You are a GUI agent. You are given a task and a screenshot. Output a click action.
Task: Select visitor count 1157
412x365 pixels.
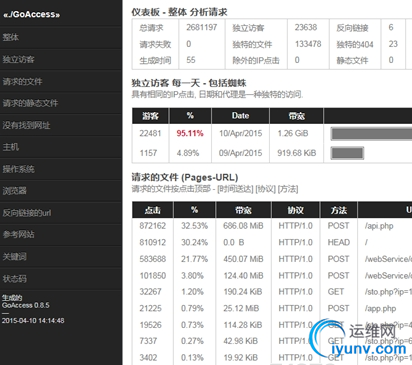(x=148, y=153)
